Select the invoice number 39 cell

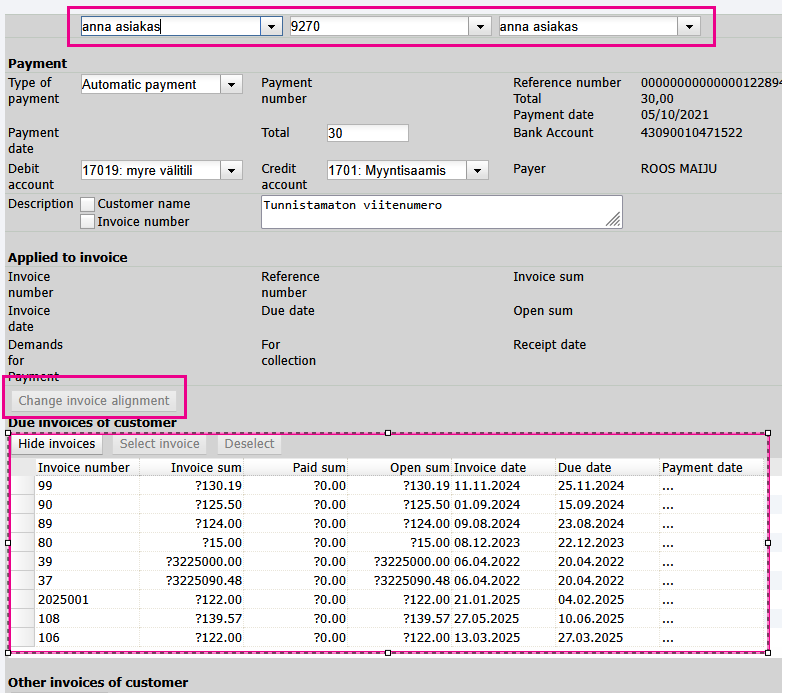(x=87, y=562)
